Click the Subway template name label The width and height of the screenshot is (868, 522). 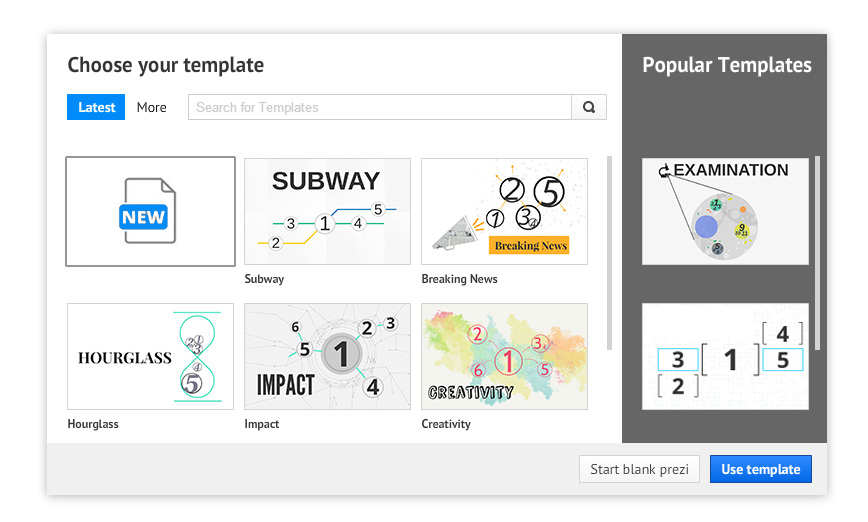tap(264, 279)
